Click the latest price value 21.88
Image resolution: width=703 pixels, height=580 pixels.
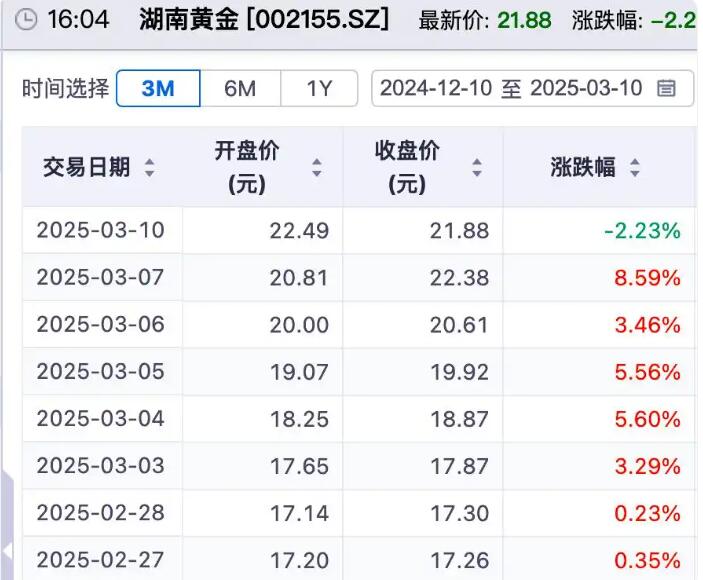pos(525,19)
